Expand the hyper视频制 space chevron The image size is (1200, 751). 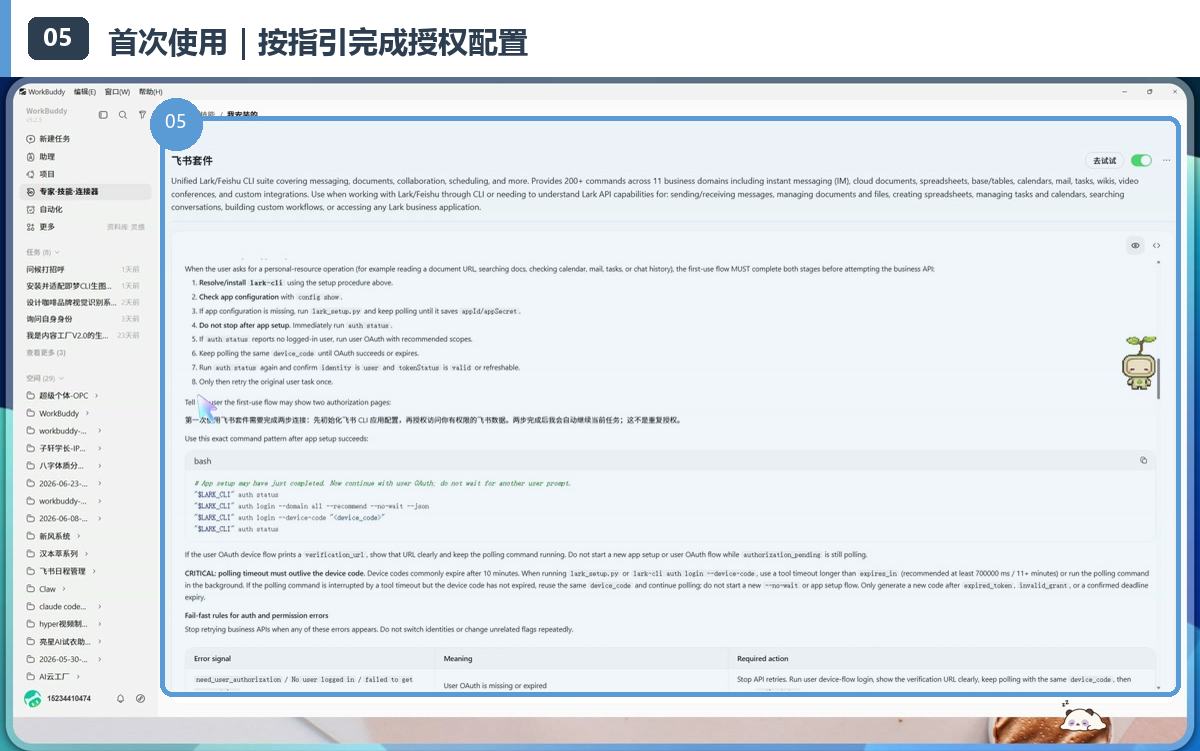pyautogui.click(x=99, y=624)
